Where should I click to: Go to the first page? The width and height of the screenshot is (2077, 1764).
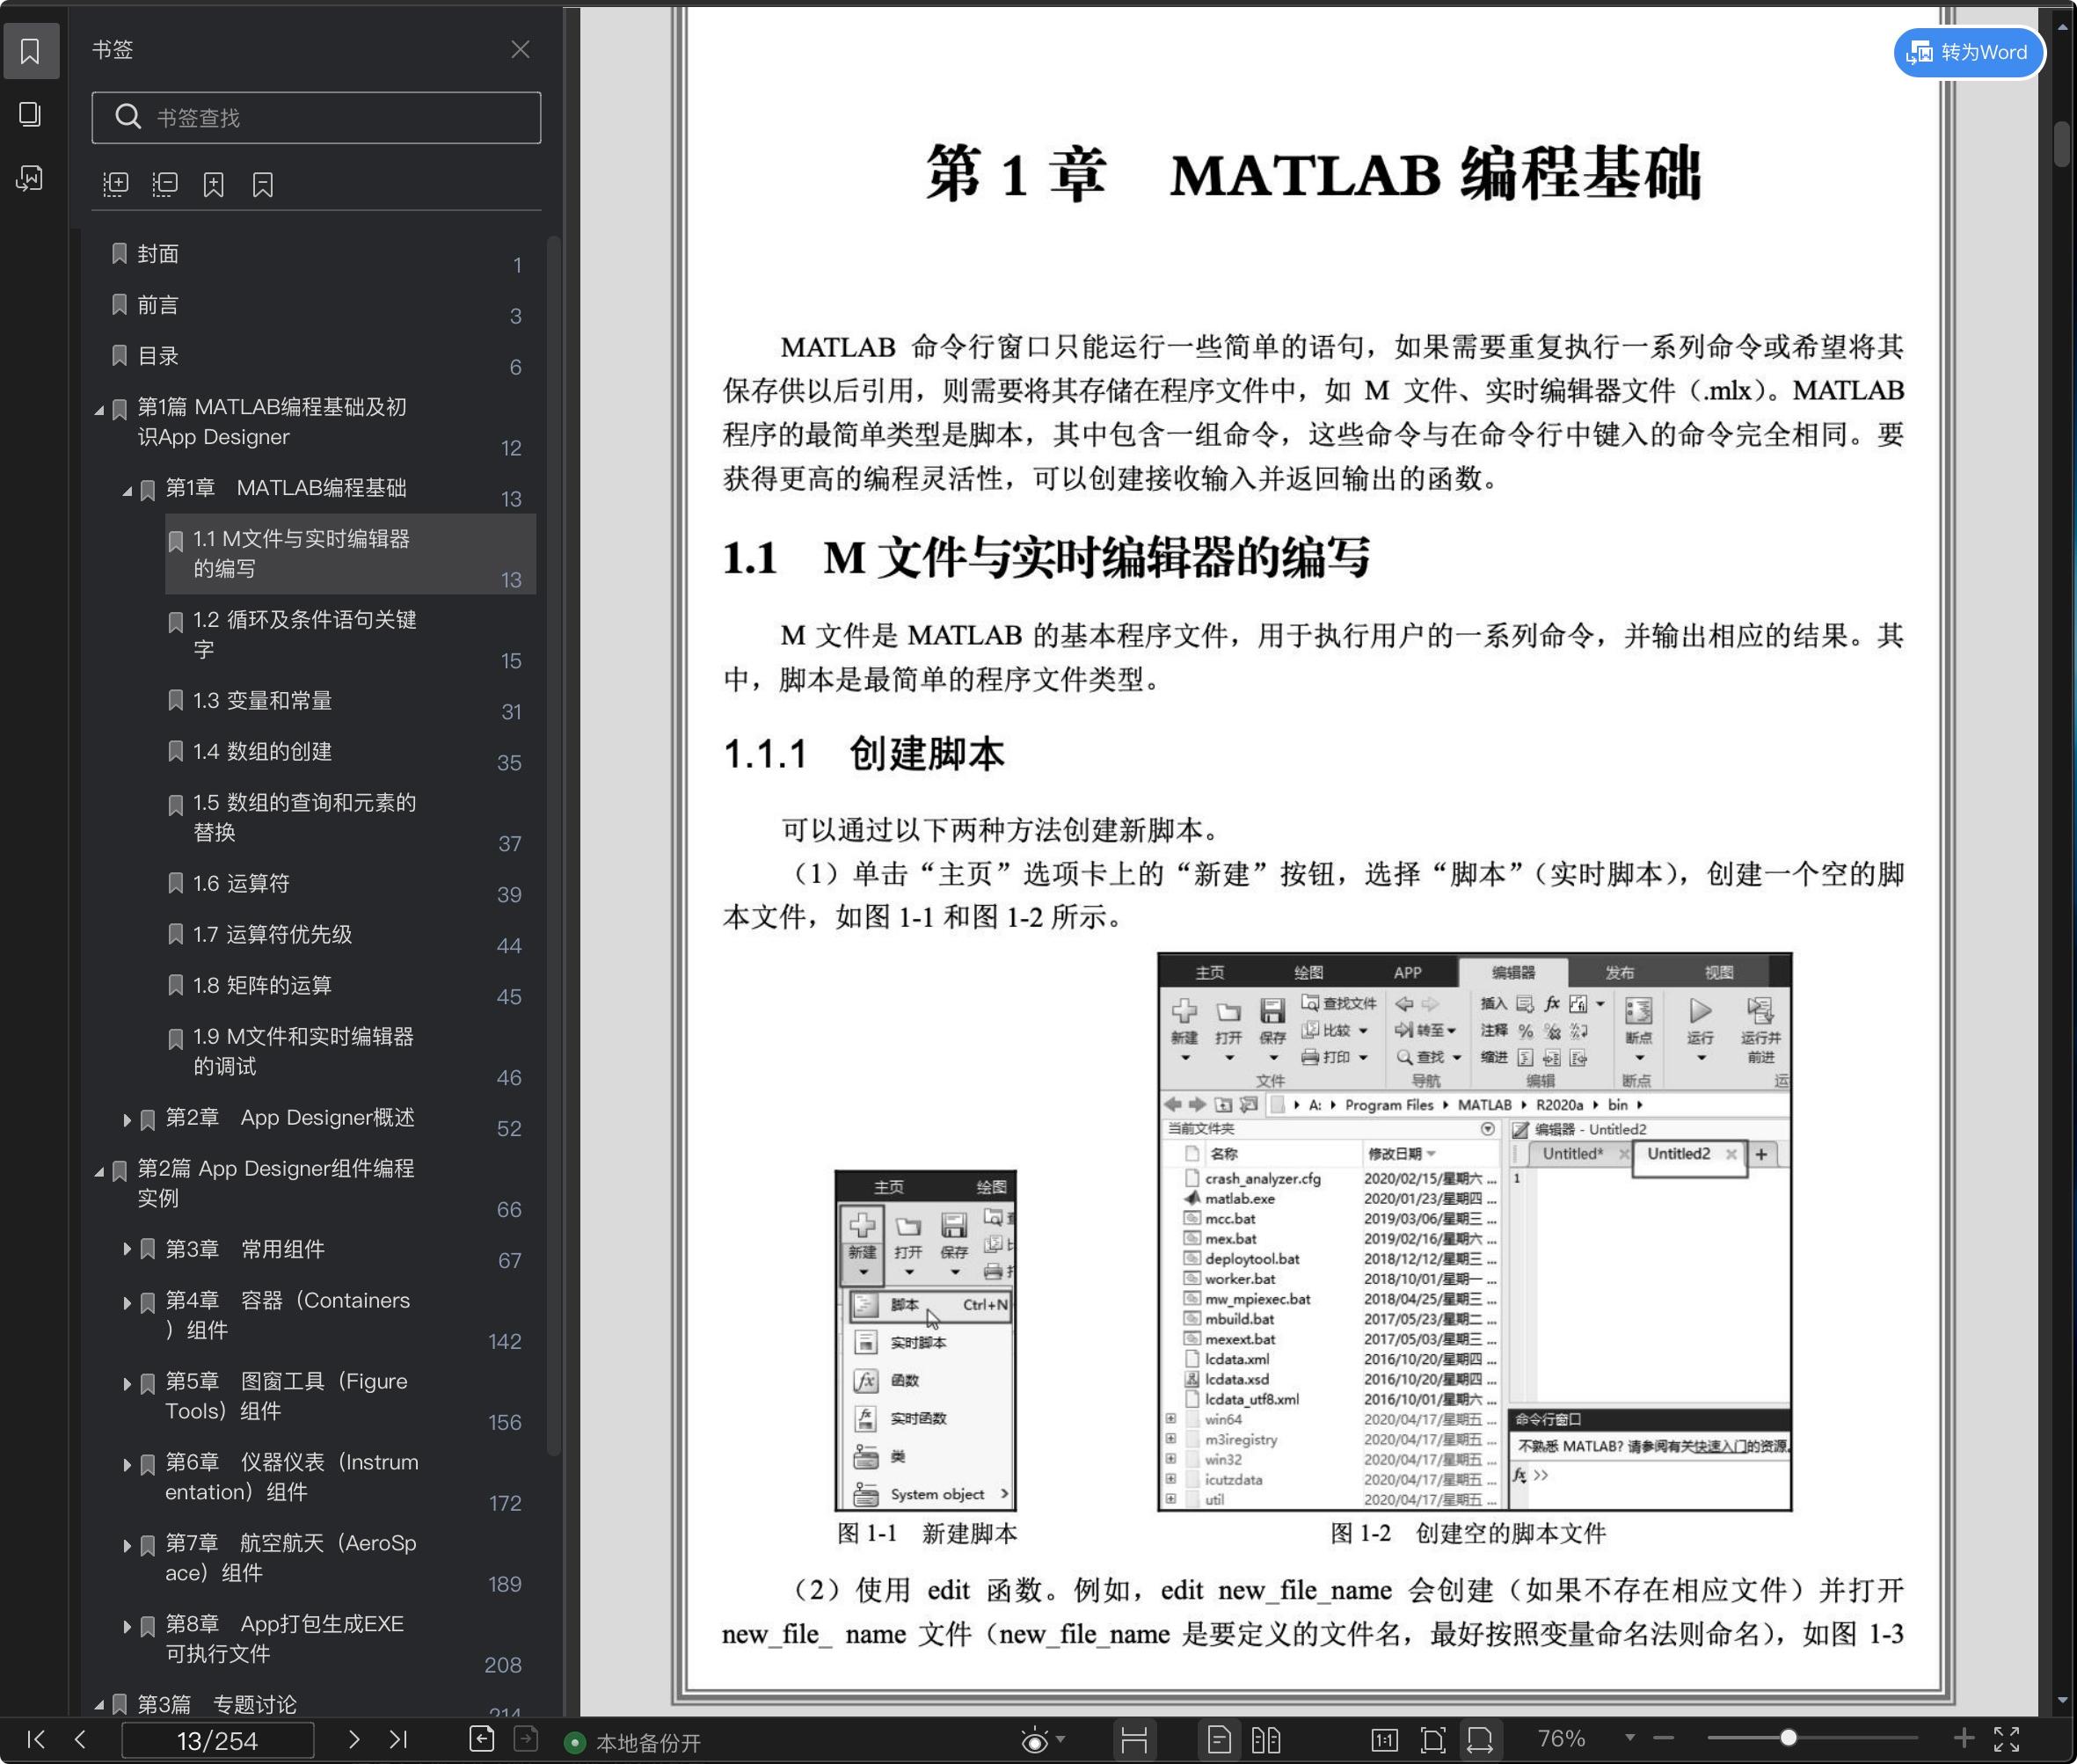click(x=36, y=1740)
